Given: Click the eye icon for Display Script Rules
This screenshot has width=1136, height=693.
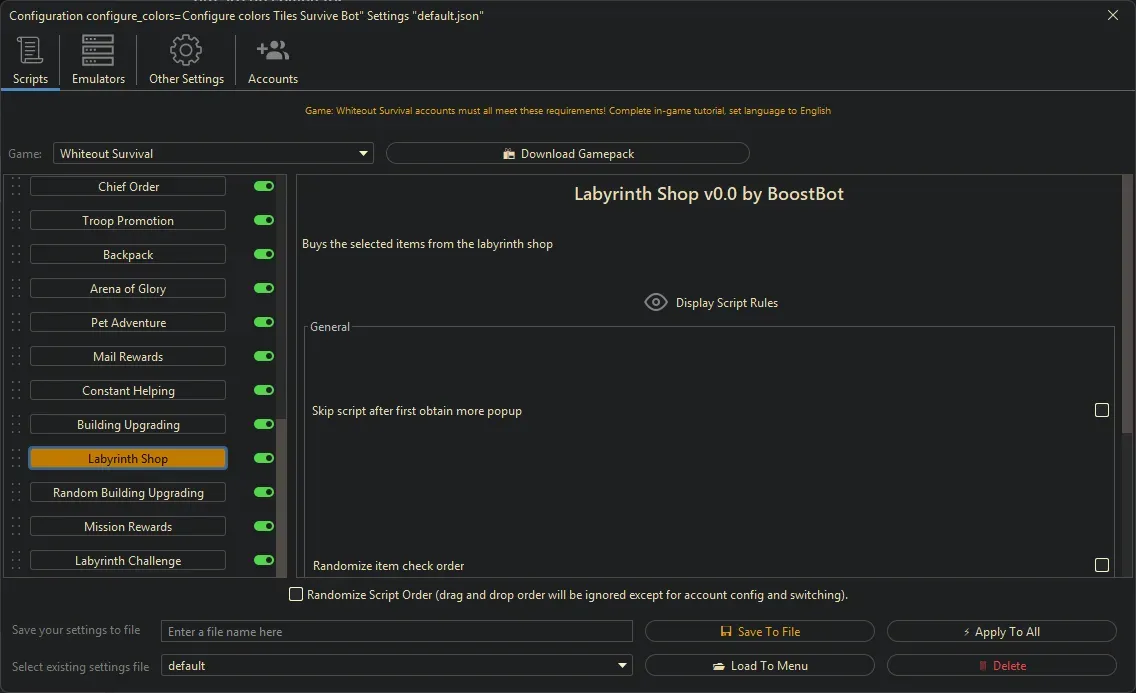Looking at the screenshot, I should click(x=655, y=302).
